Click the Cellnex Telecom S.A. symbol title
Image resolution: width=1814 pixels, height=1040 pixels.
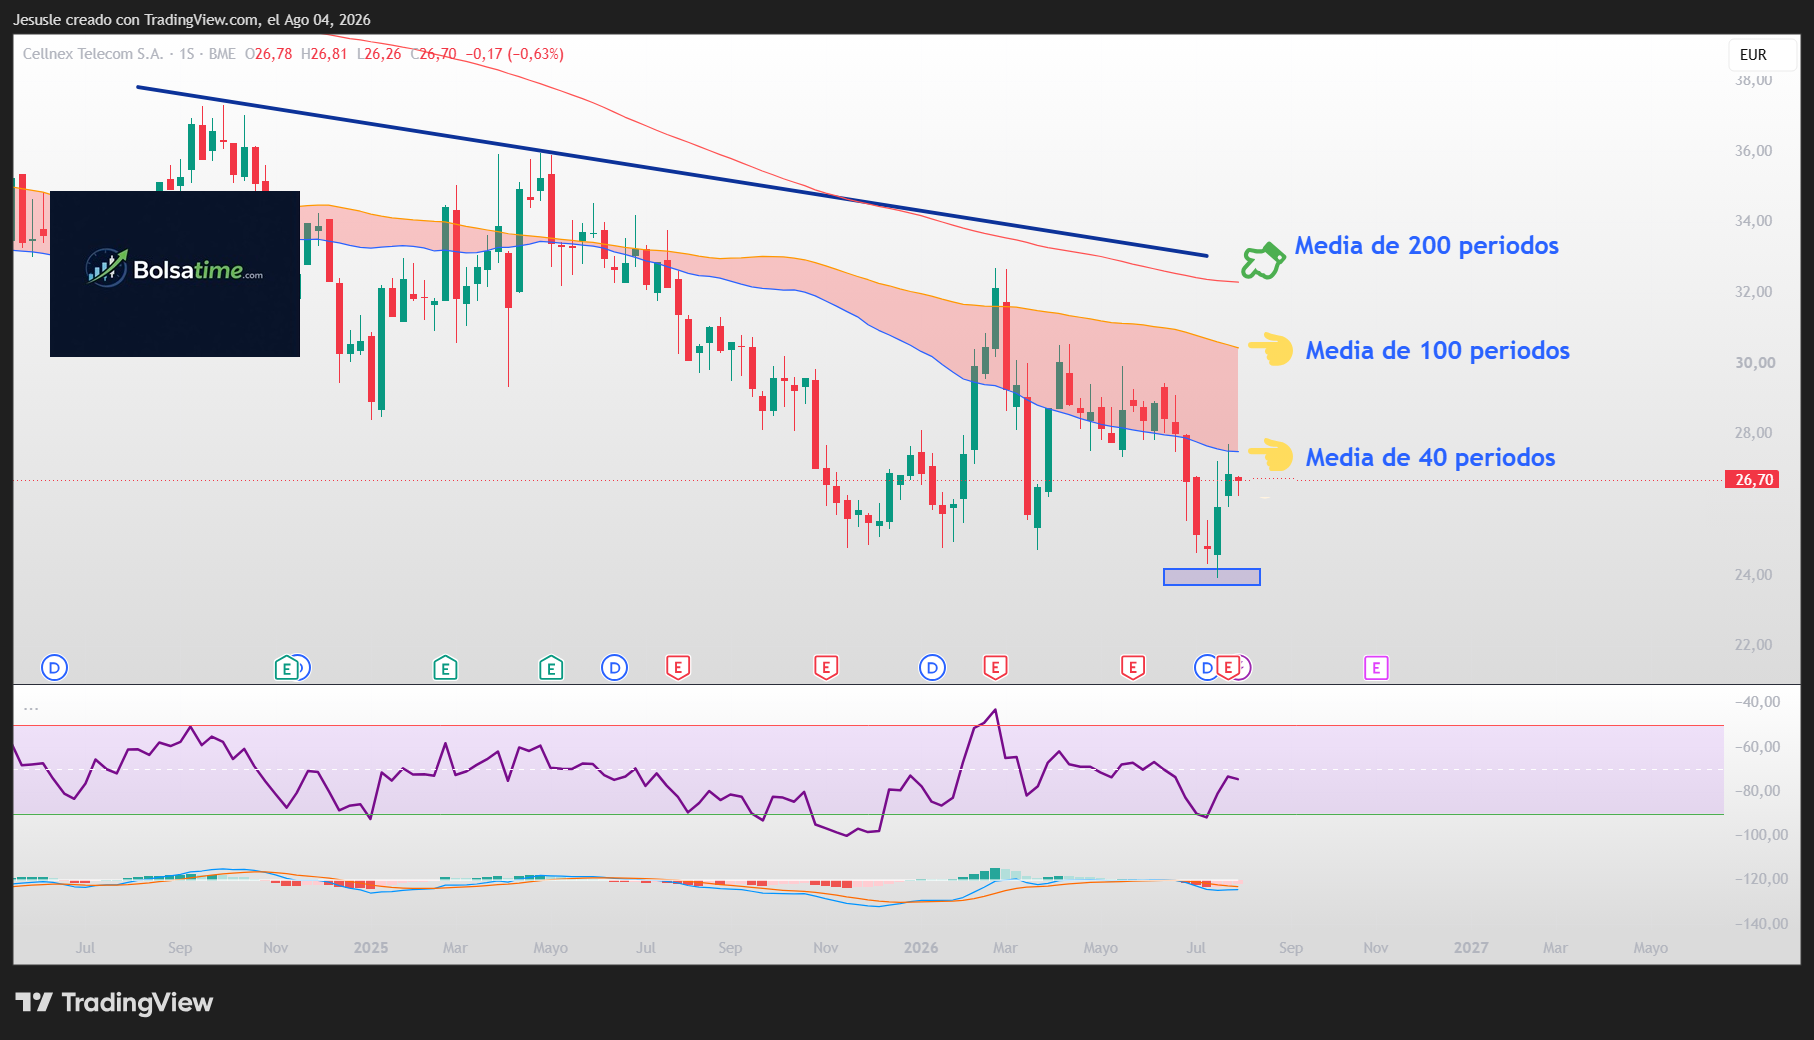[93, 54]
